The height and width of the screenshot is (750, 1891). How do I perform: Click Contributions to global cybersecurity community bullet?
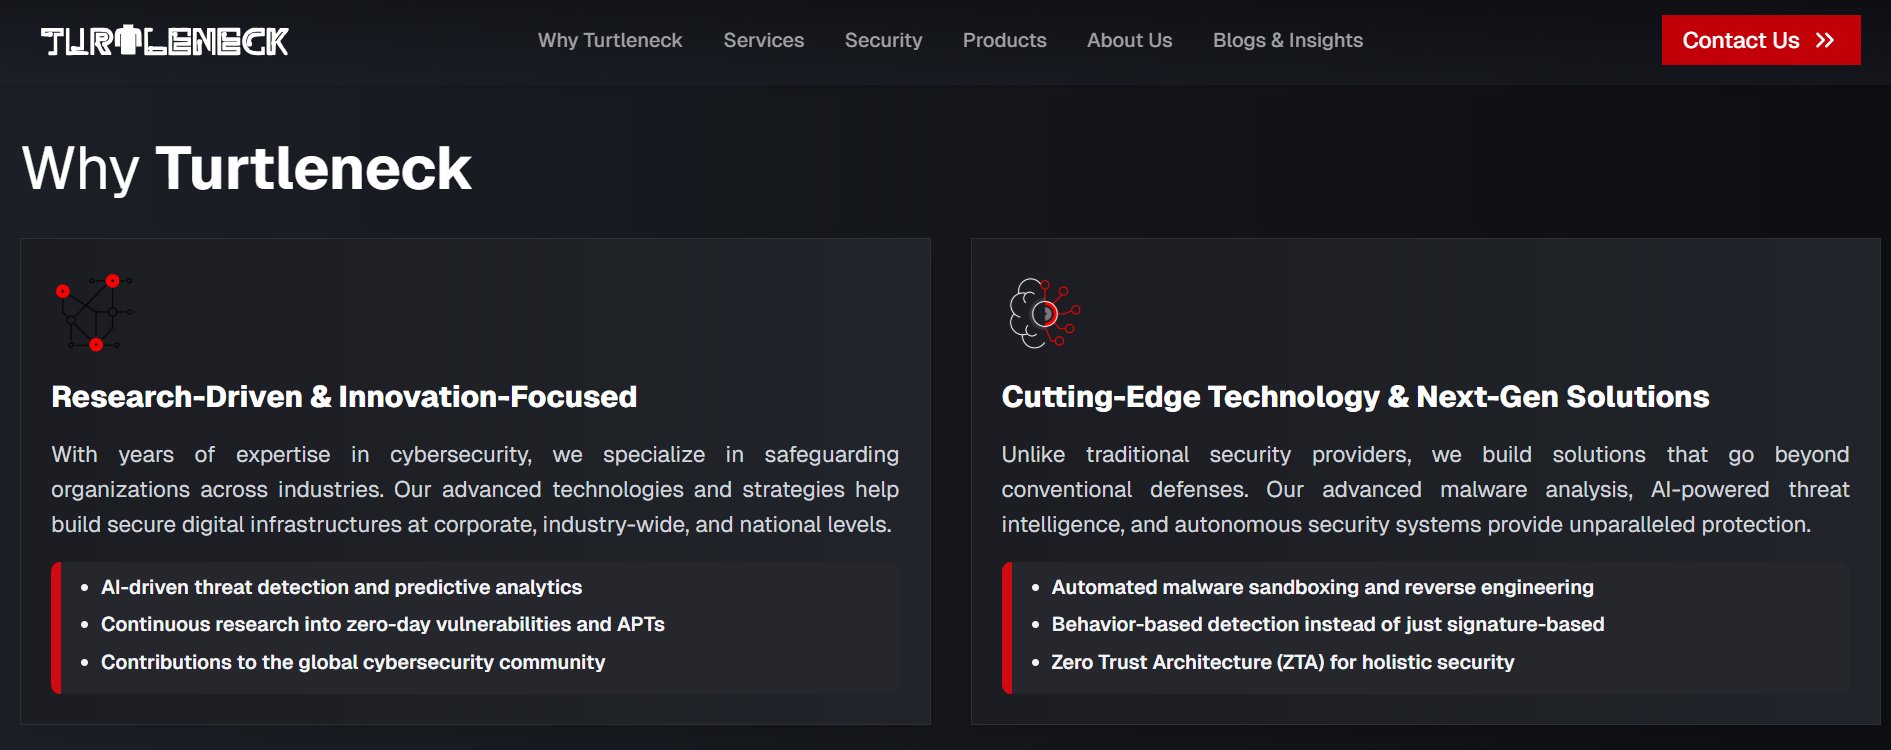[352, 662]
